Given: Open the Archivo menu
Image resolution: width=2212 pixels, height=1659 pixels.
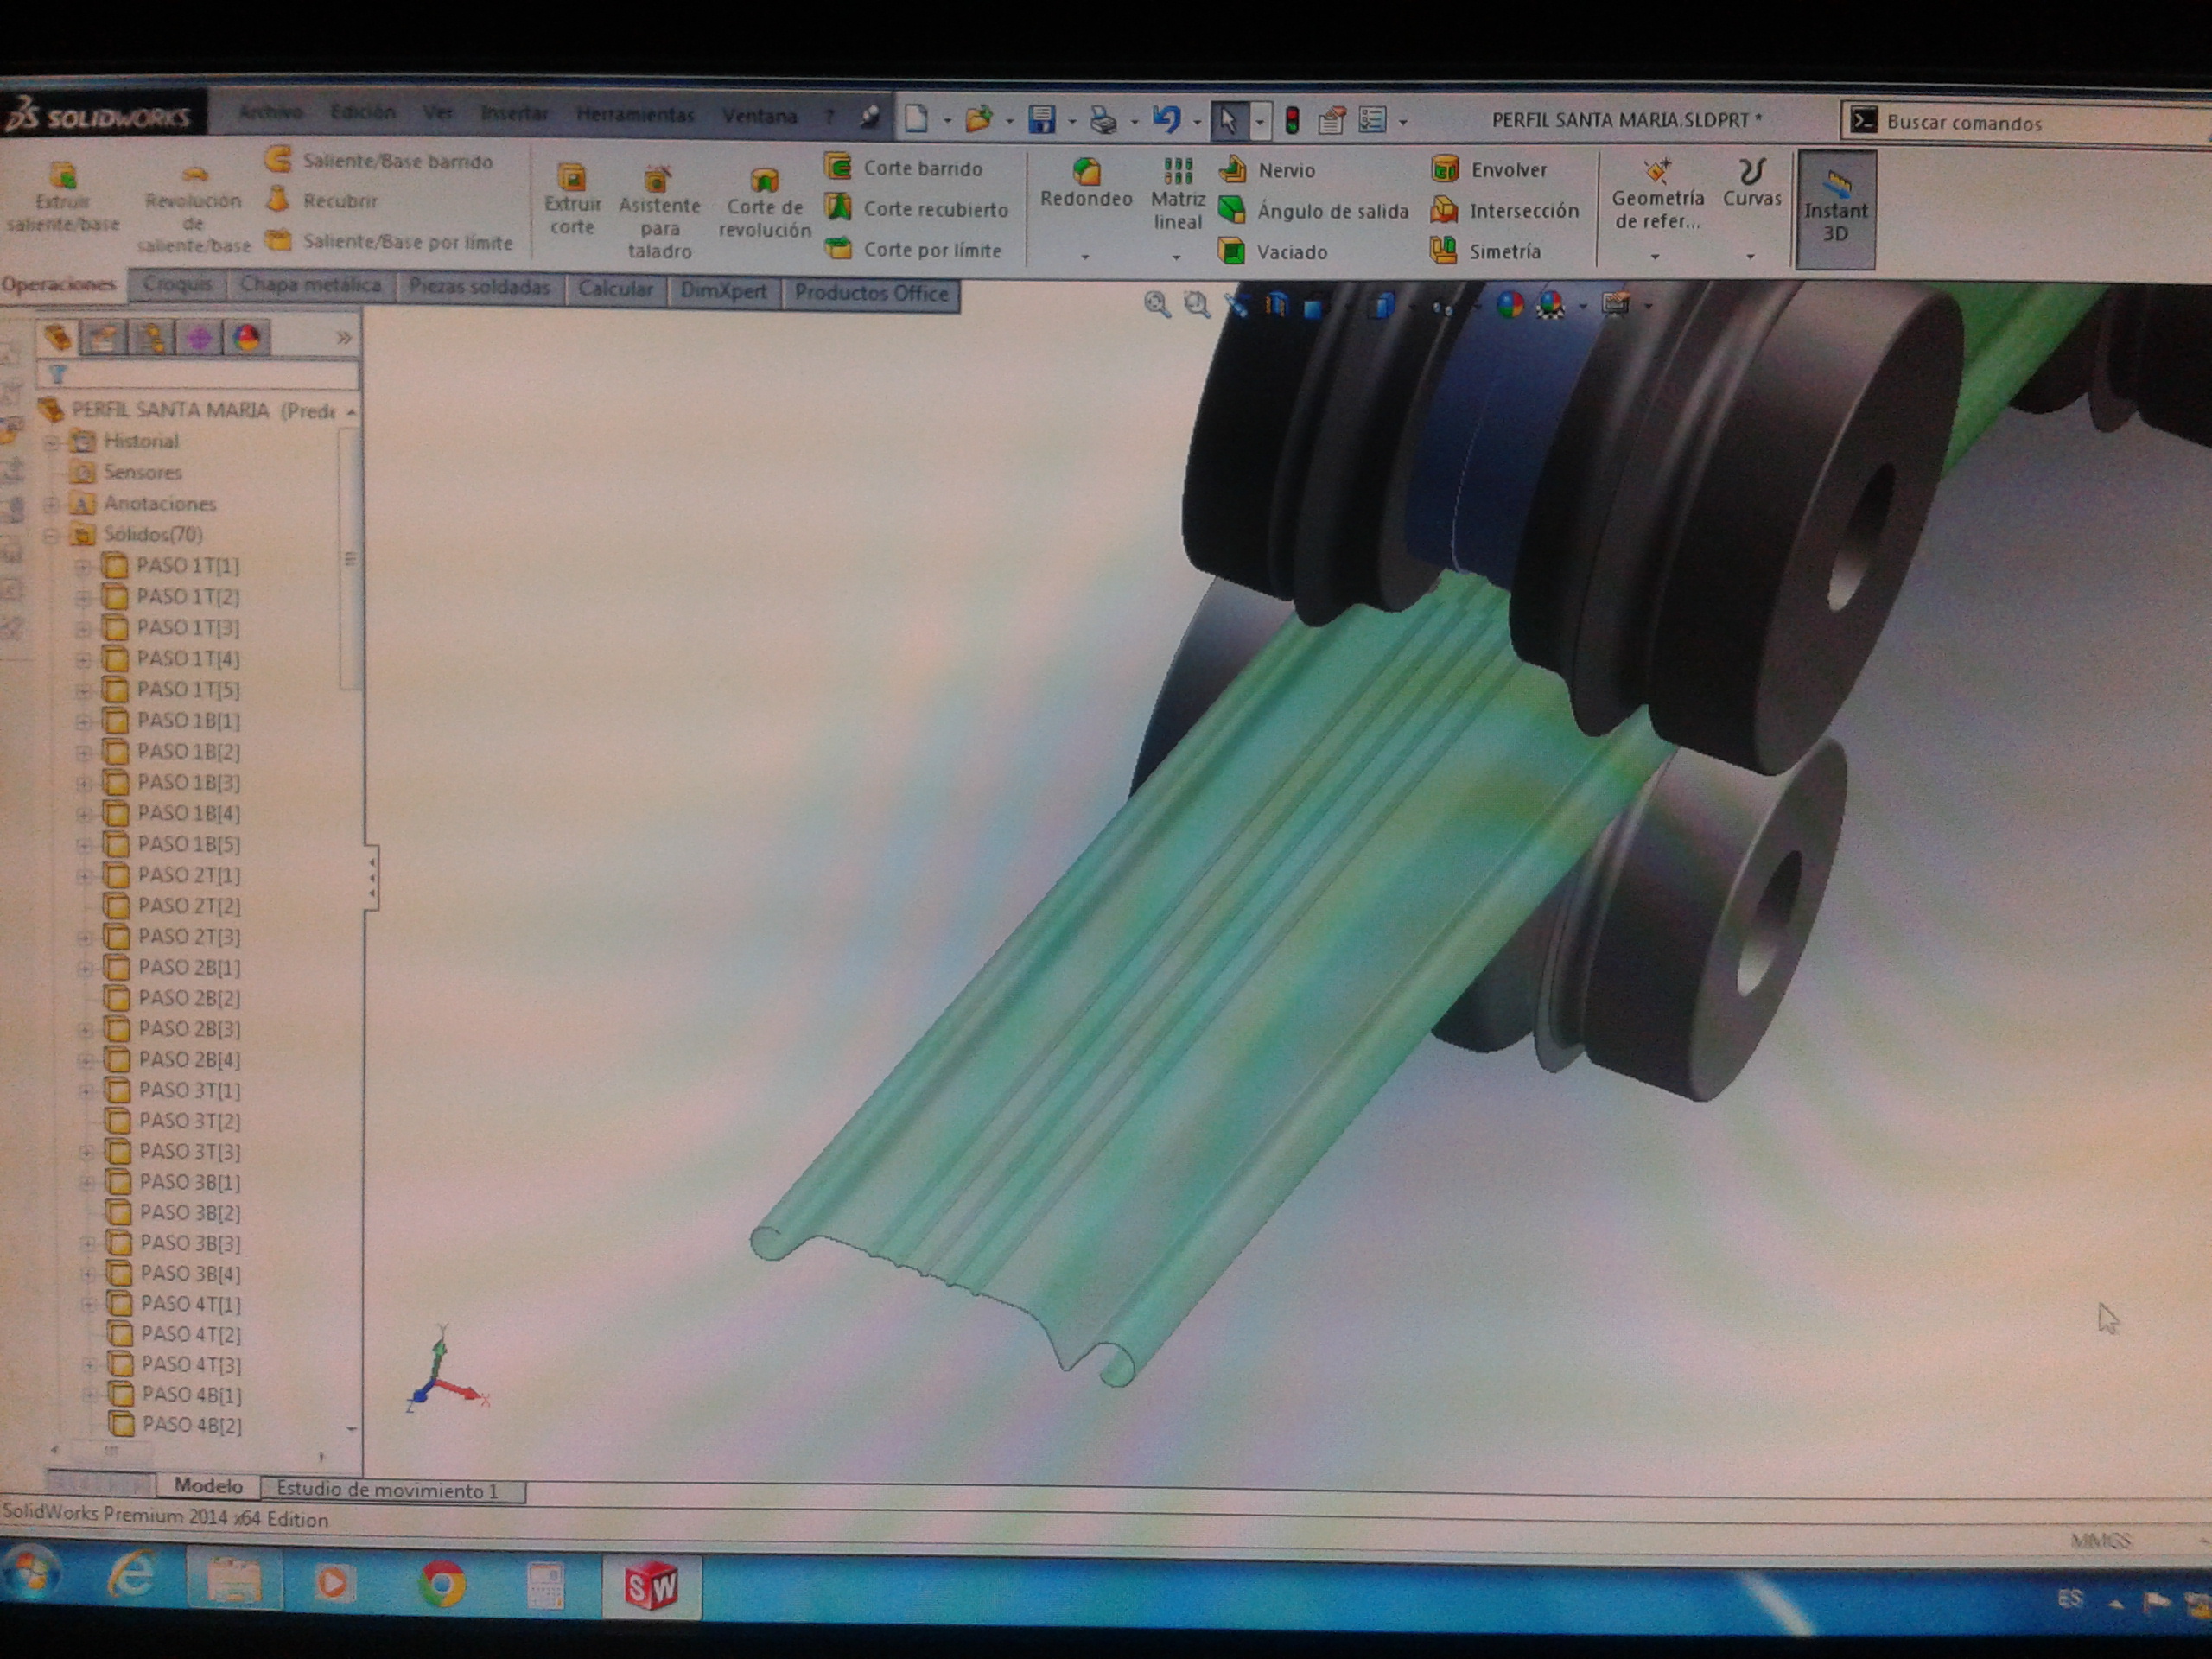Looking at the screenshot, I should point(270,112).
